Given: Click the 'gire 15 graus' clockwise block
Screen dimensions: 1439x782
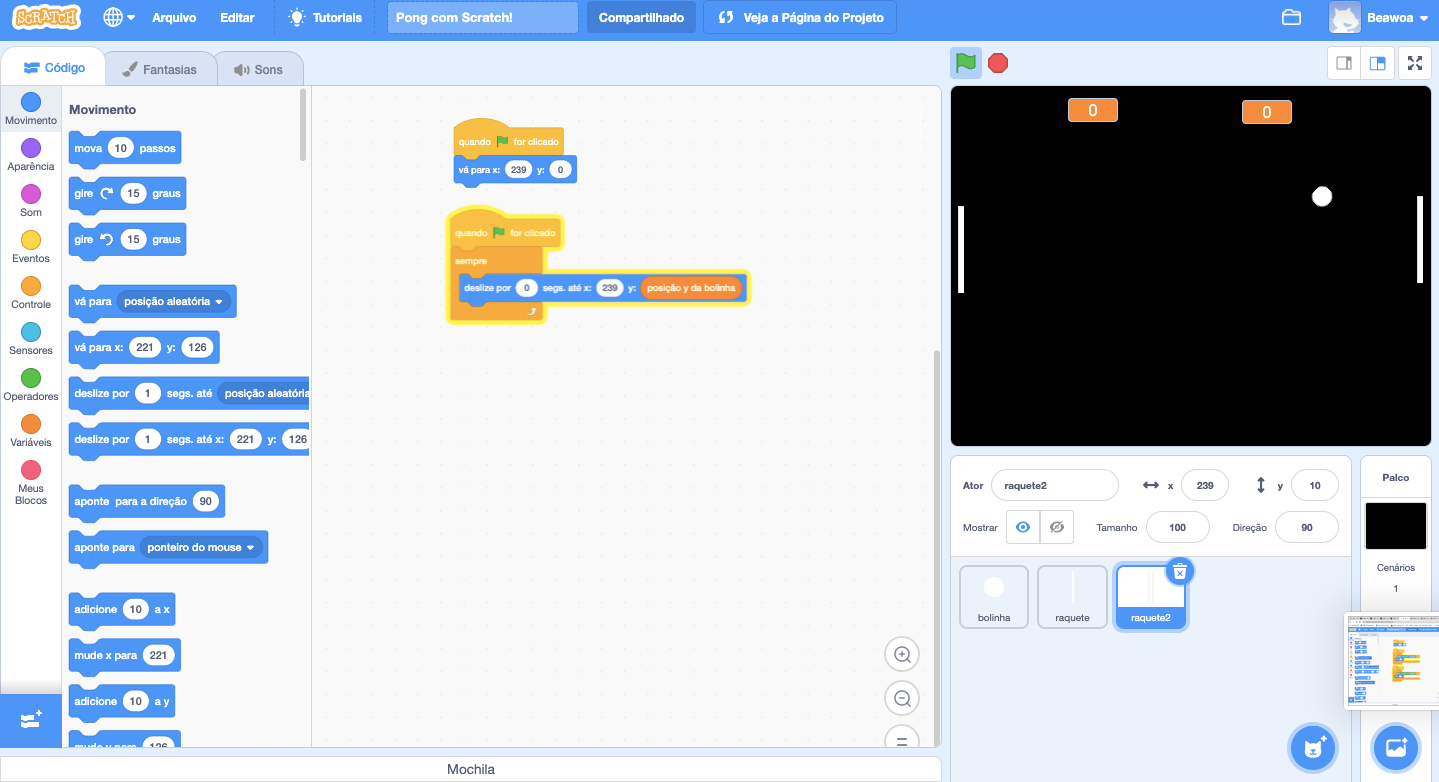Looking at the screenshot, I should [127, 194].
